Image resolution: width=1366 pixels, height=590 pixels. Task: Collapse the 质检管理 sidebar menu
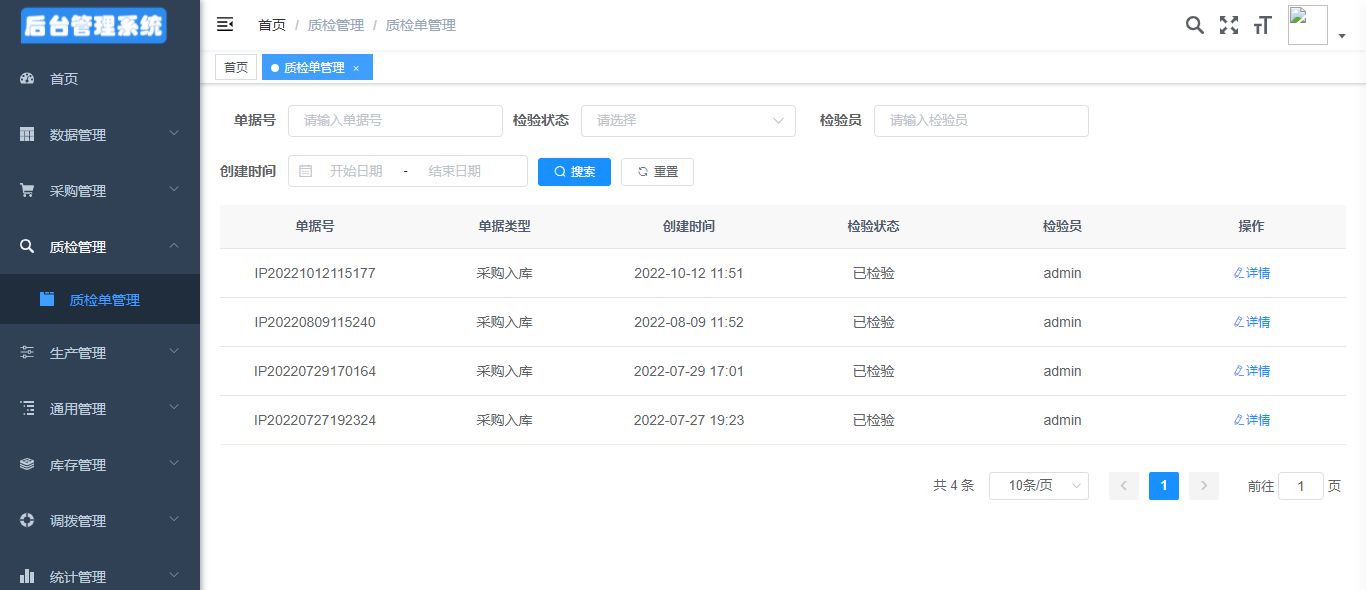(x=99, y=247)
